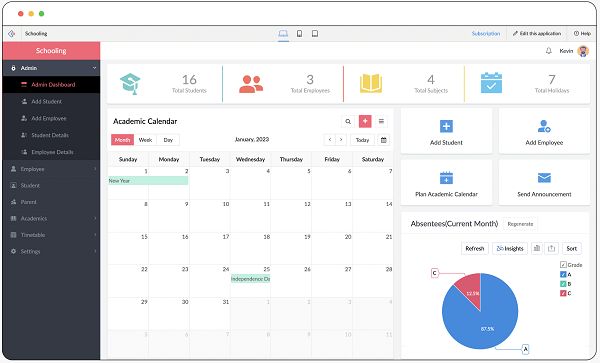Open the Independence Day calendar event
The height and width of the screenshot is (363, 600).
(x=250, y=279)
